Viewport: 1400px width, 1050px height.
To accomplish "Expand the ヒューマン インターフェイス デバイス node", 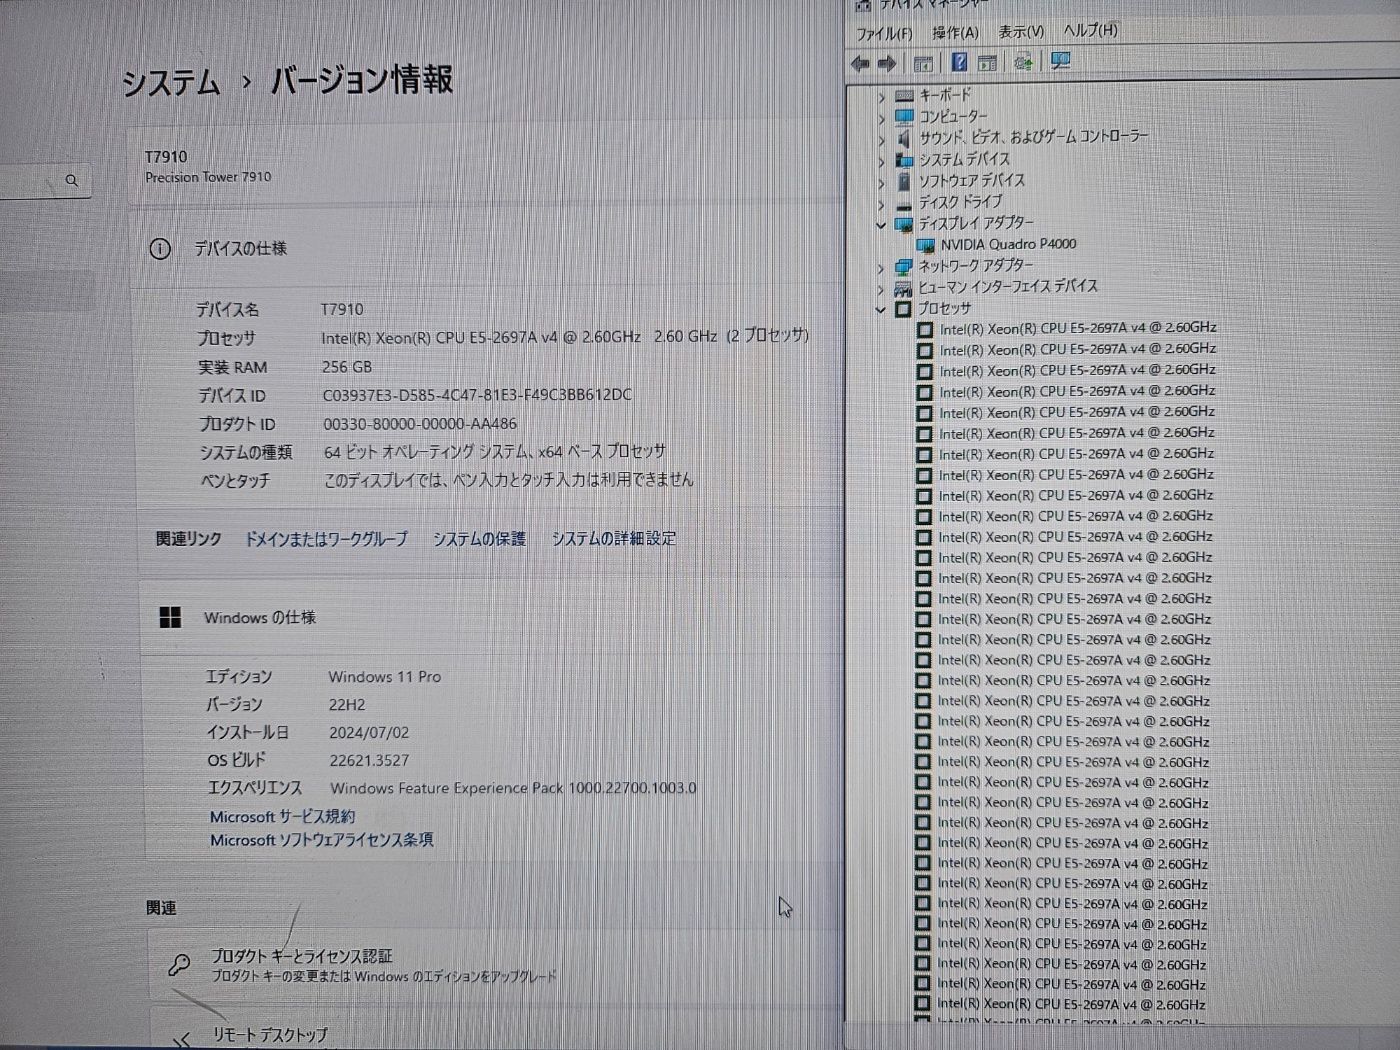I will pyautogui.click(x=881, y=288).
